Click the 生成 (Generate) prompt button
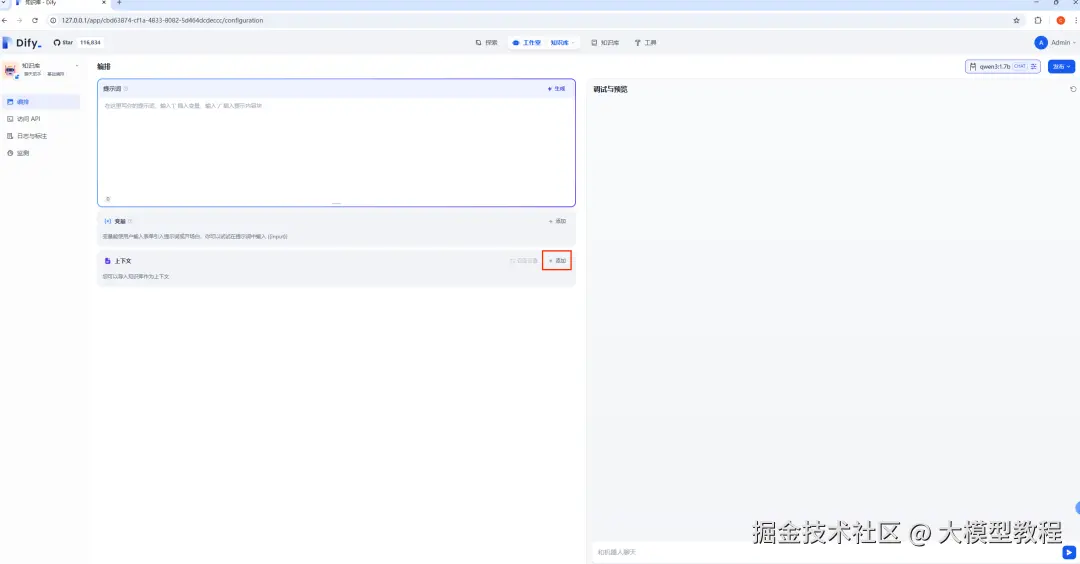 coord(557,89)
